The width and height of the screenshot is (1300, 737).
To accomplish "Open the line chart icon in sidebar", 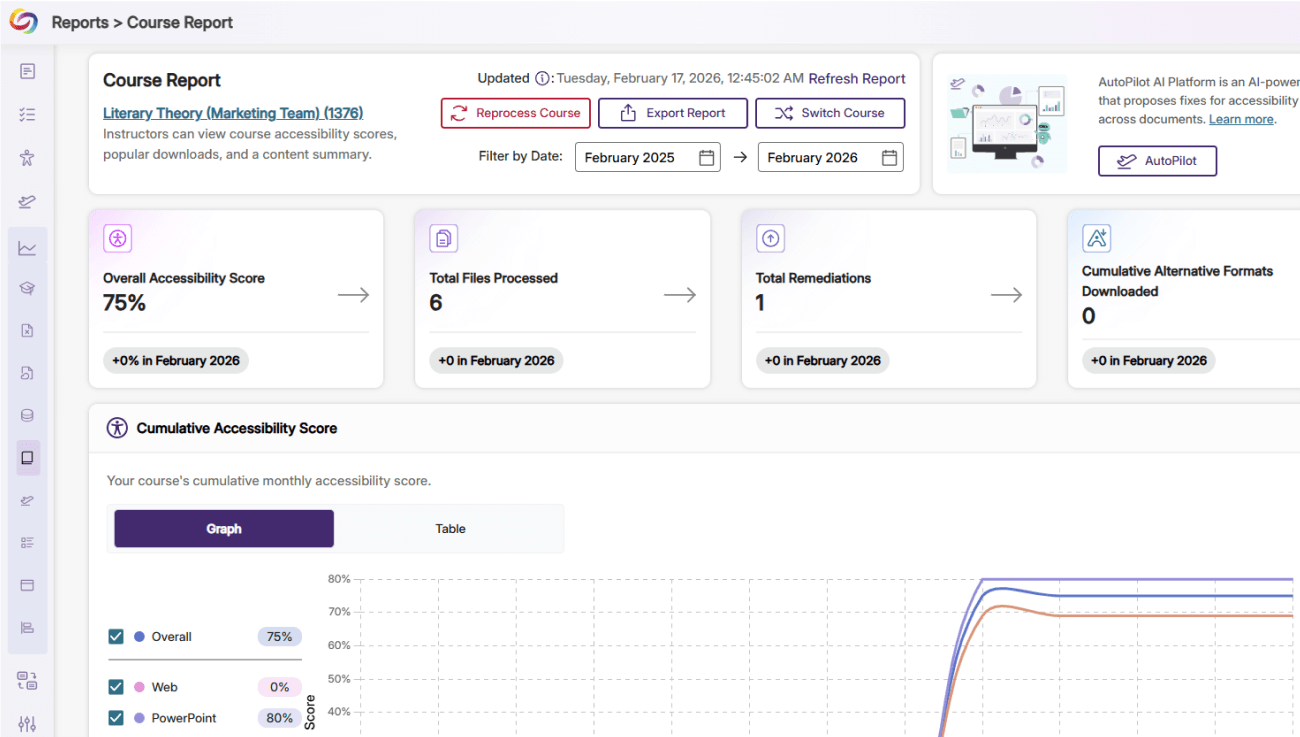I will (27, 248).
